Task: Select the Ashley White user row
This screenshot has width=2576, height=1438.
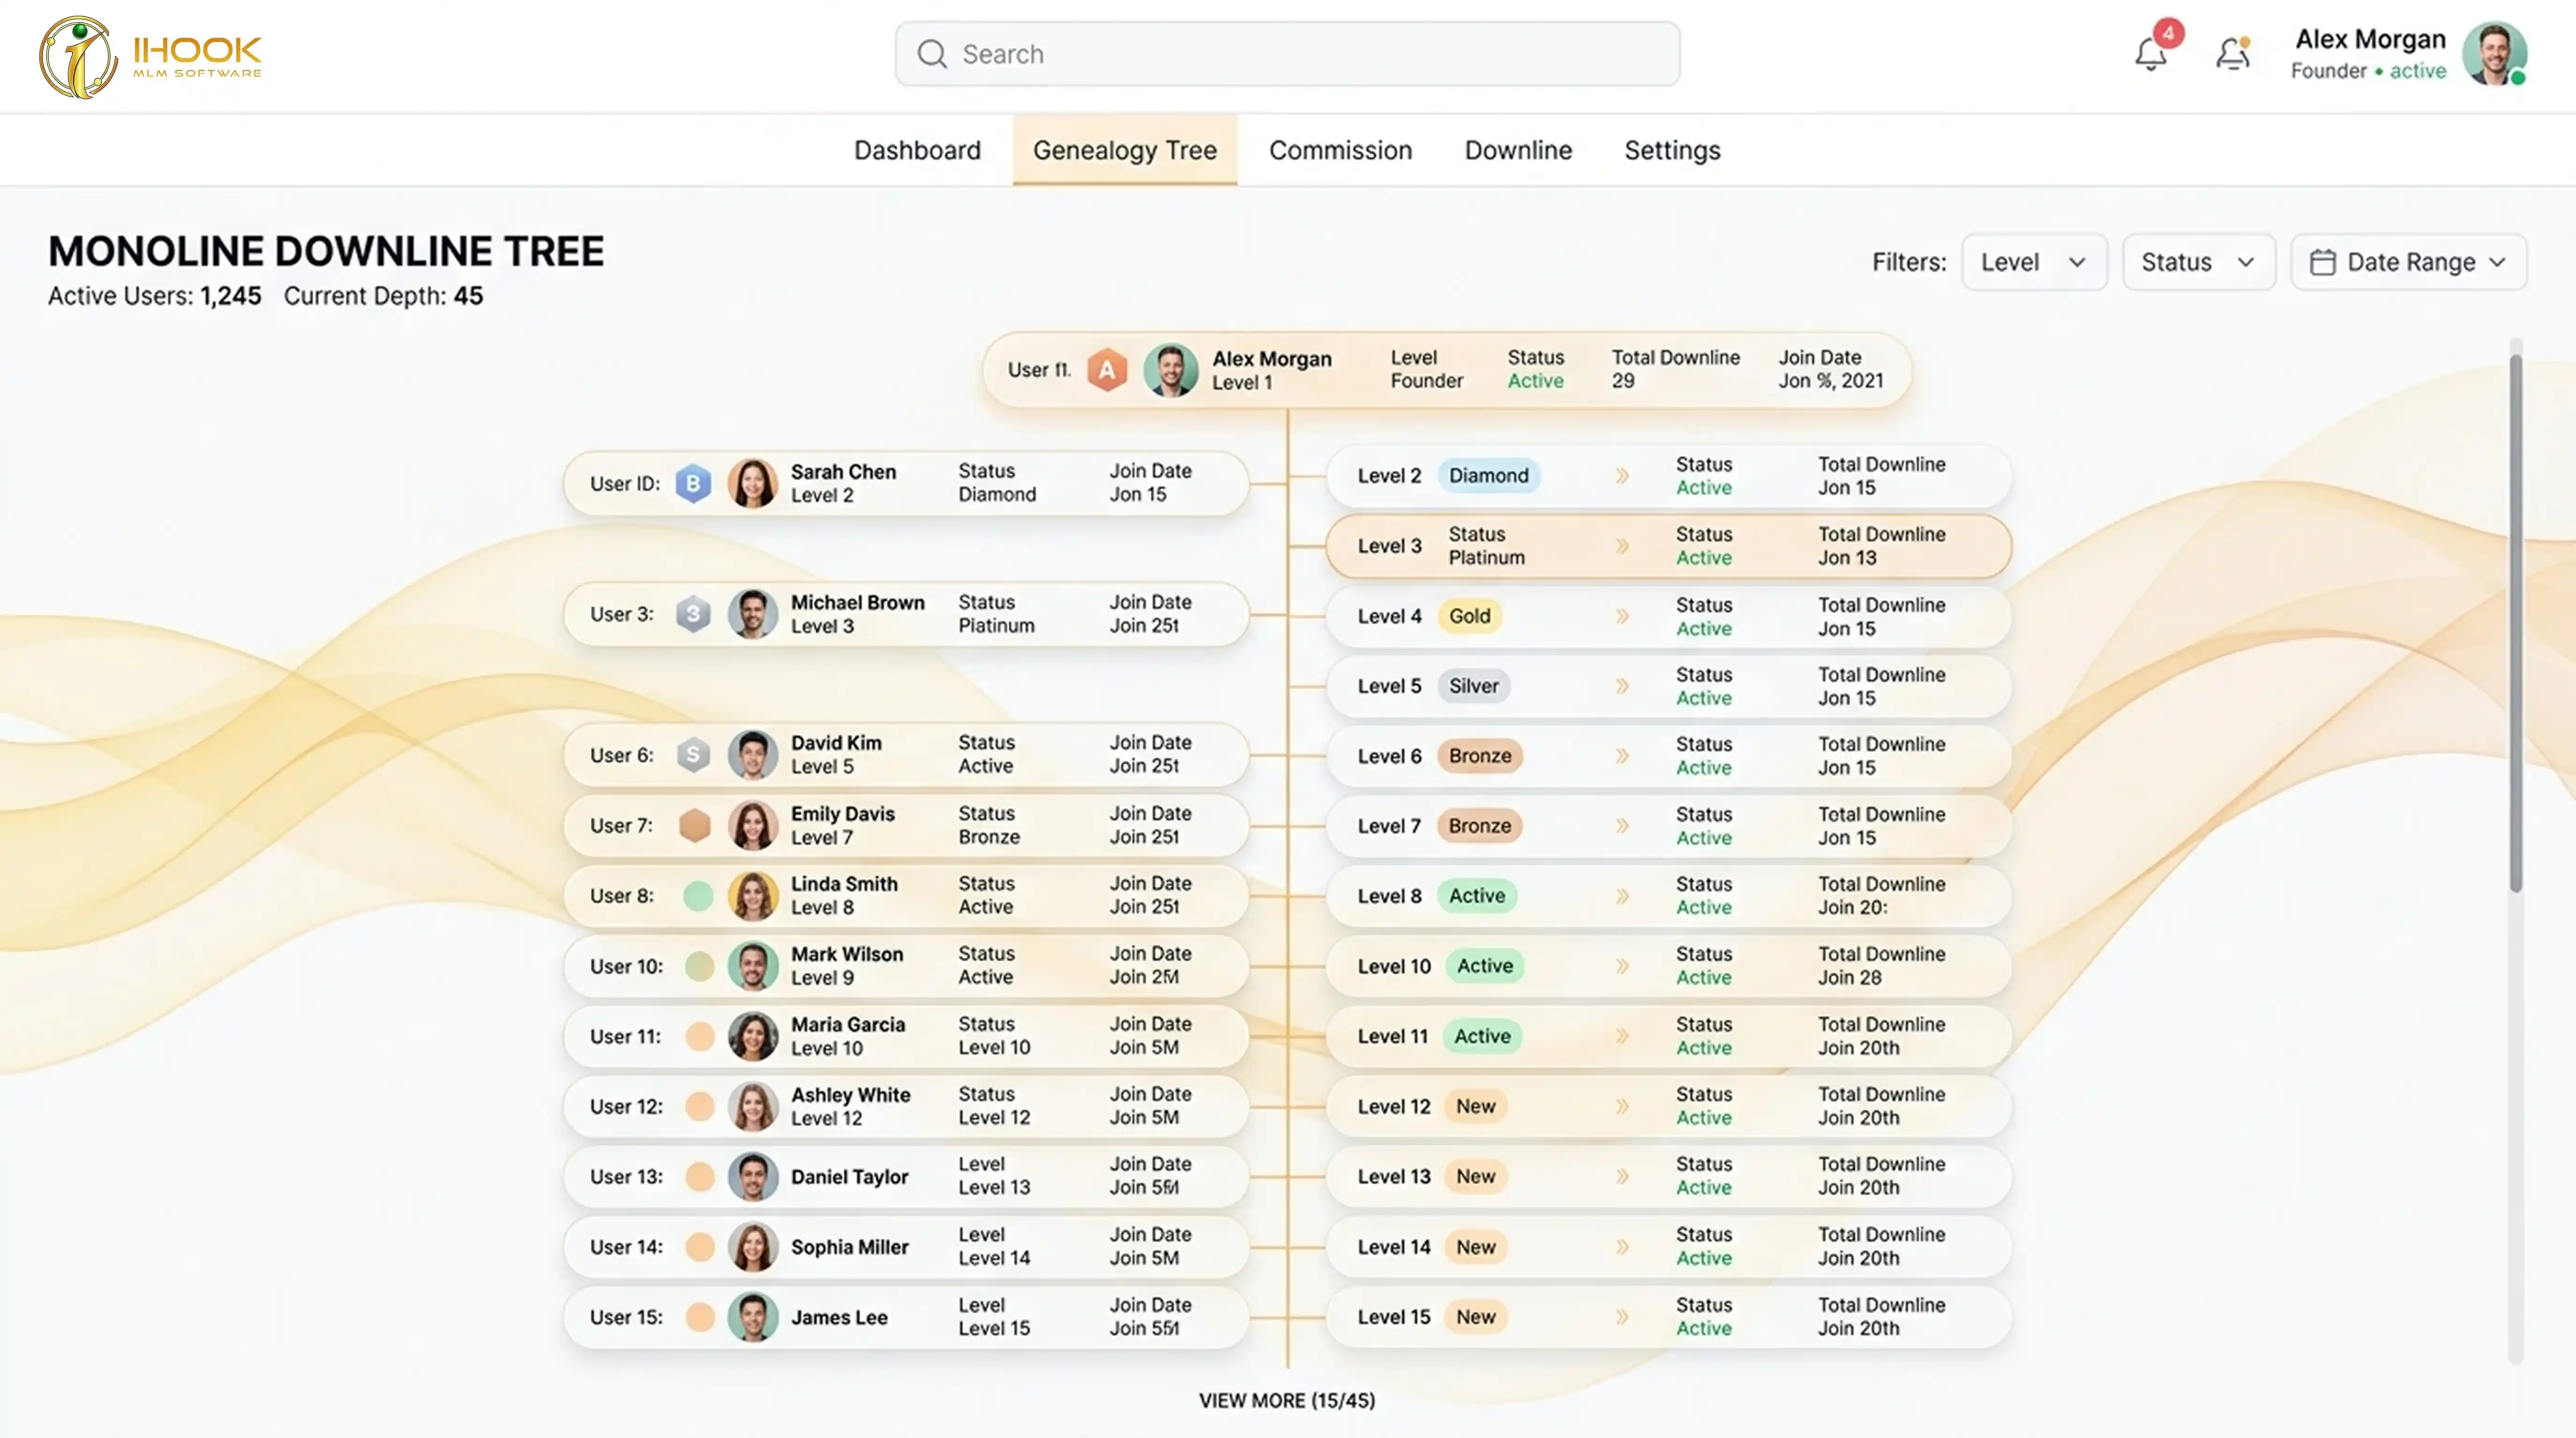Action: 906,1106
